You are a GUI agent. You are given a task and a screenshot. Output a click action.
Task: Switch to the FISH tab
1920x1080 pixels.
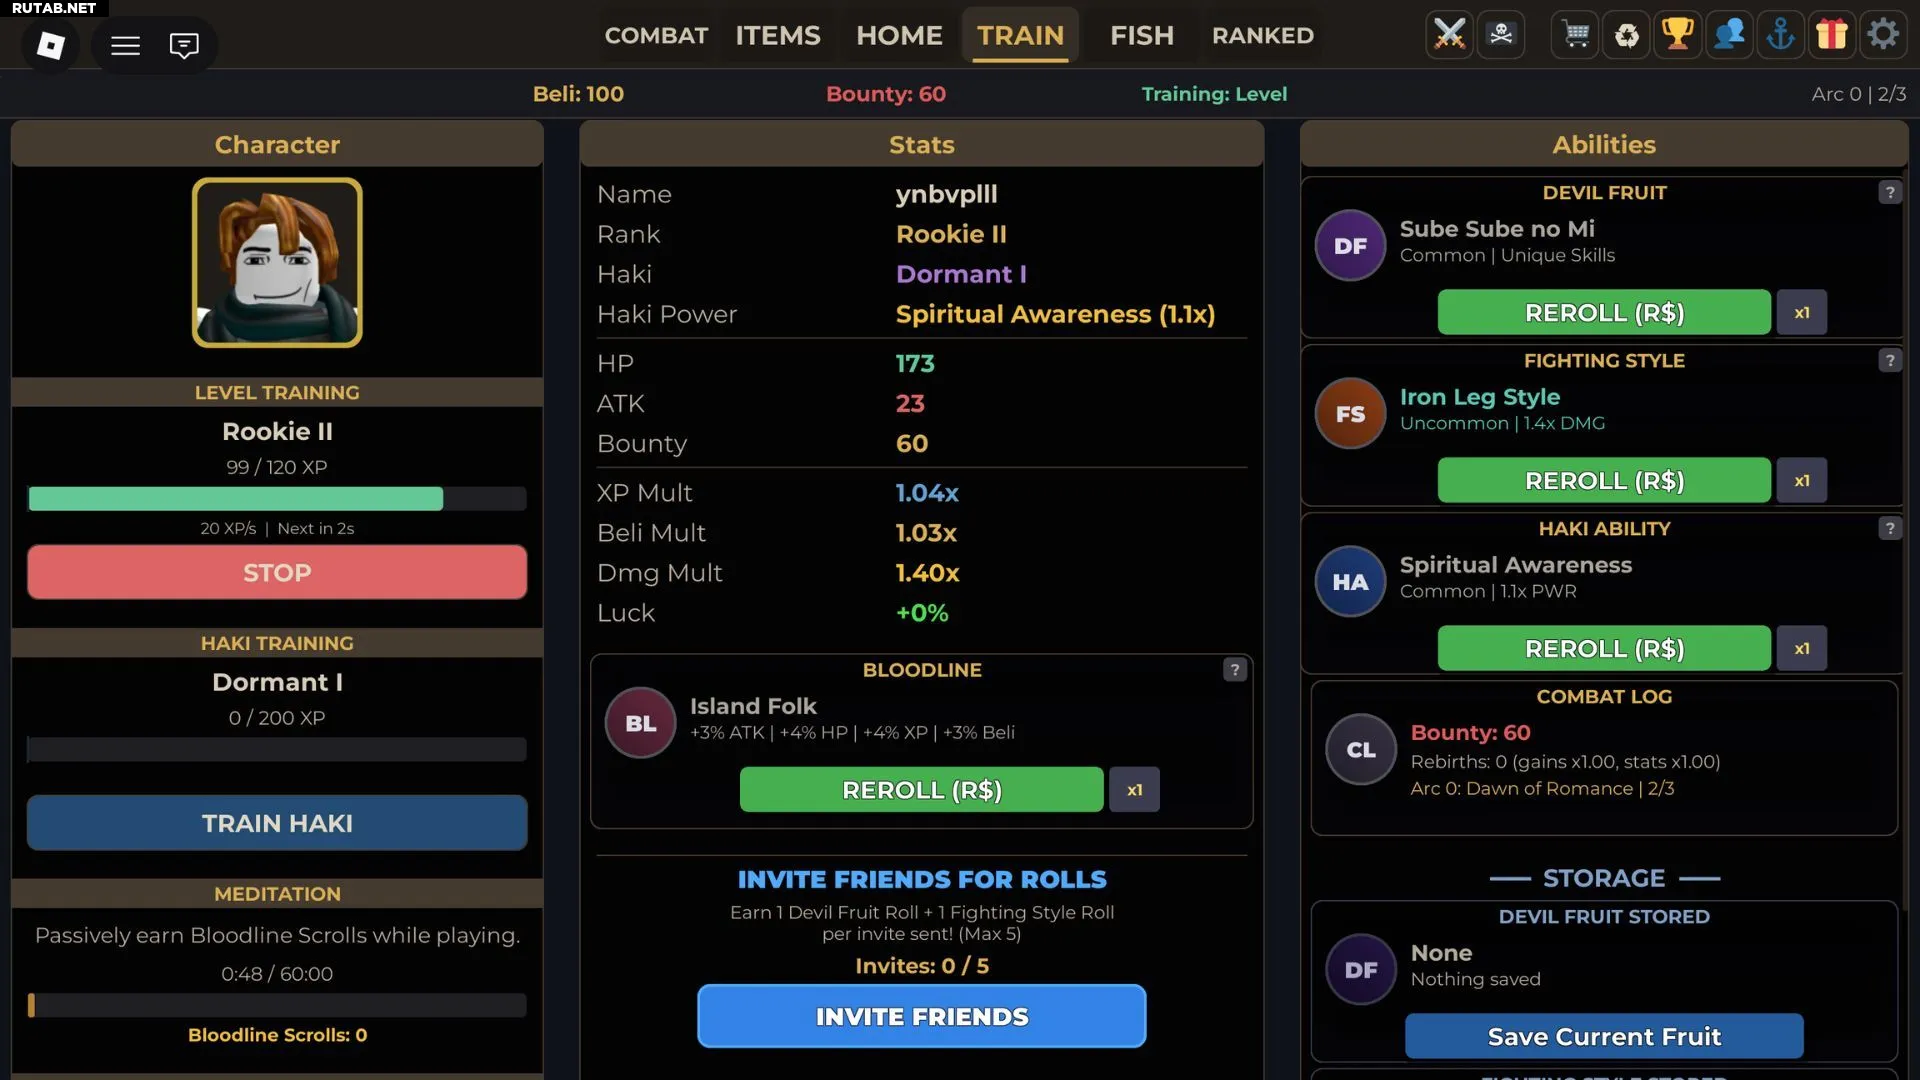1142,36
